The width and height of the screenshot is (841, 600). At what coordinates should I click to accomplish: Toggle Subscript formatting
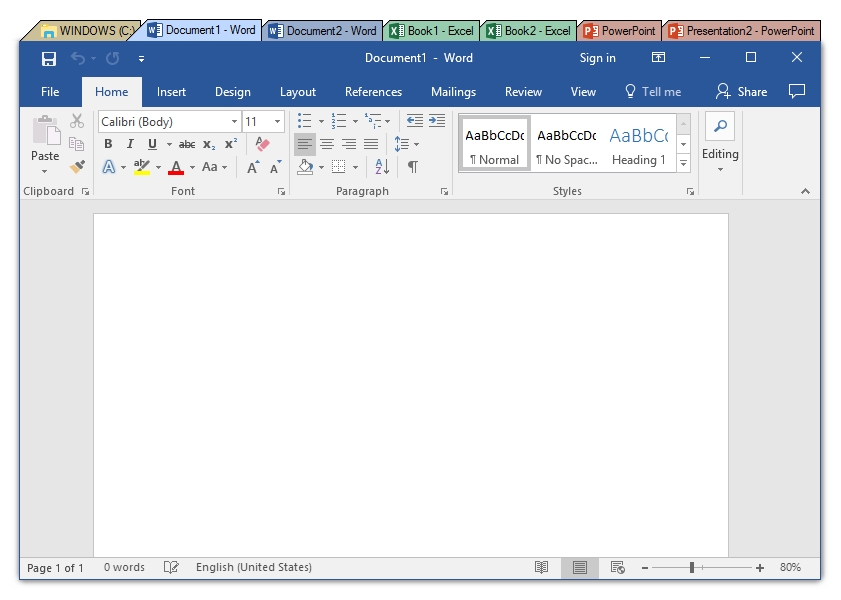pyautogui.click(x=209, y=144)
